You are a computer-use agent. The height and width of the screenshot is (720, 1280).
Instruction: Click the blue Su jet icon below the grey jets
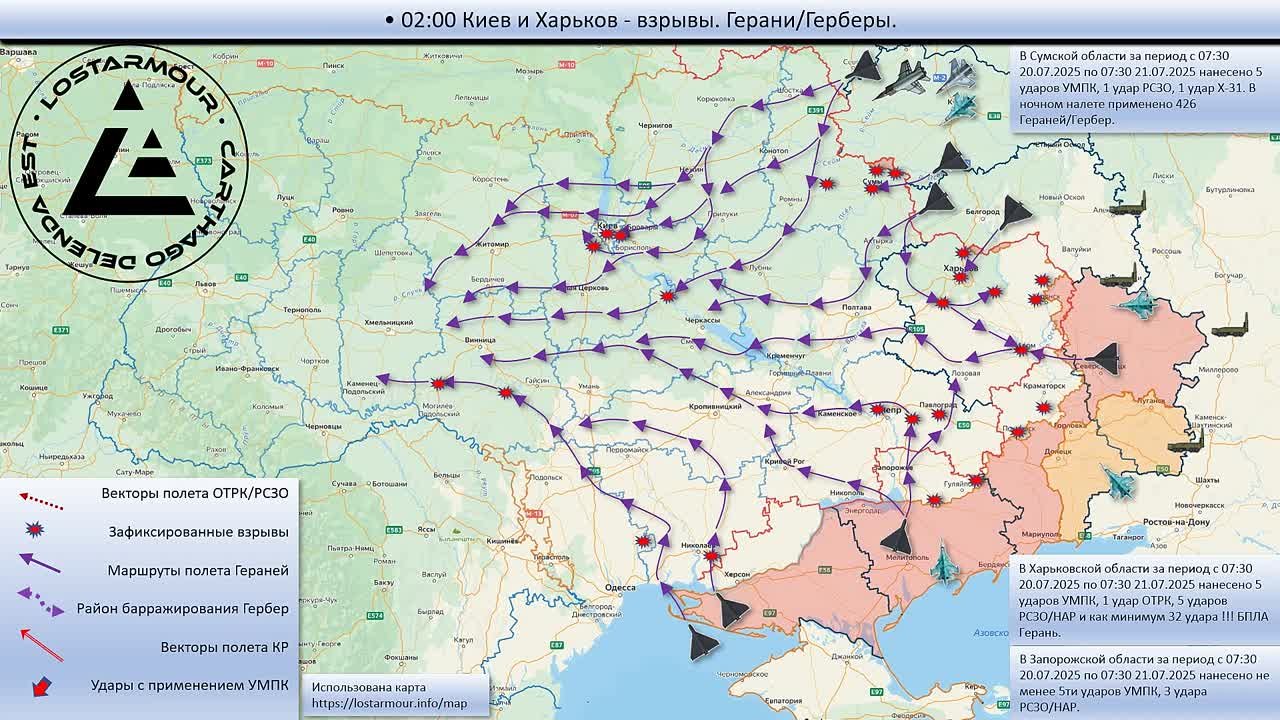point(961,105)
